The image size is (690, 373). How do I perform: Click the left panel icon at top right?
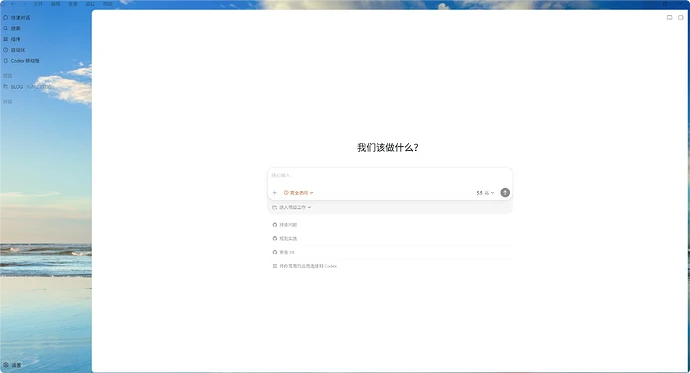[669, 18]
